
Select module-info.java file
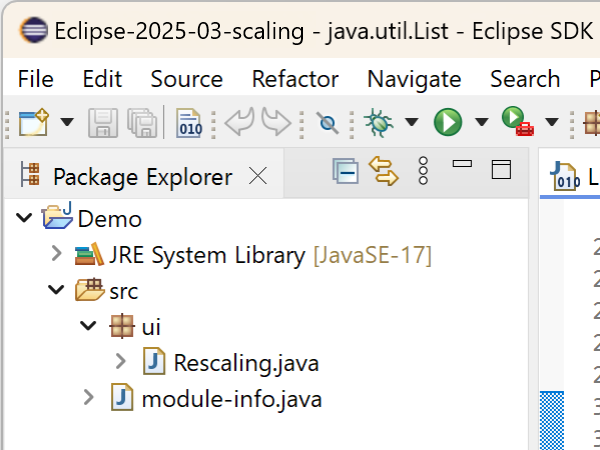coord(232,399)
